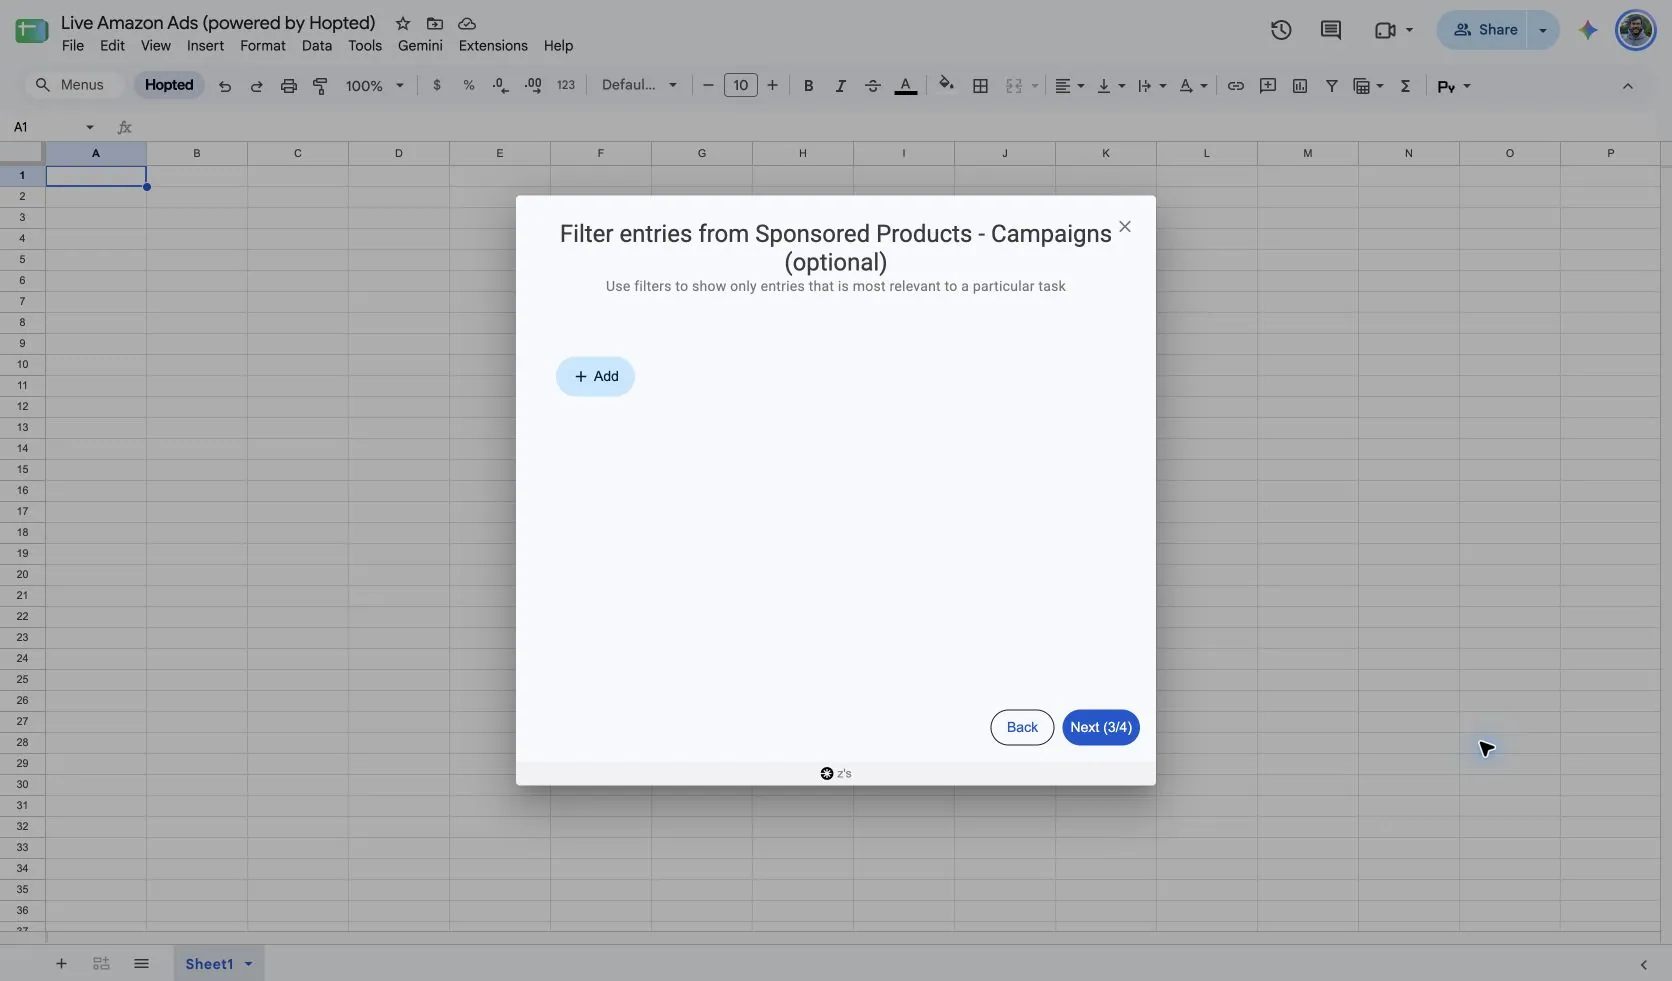Open the borders tool
The image size is (1672, 981).
pos(981,86)
